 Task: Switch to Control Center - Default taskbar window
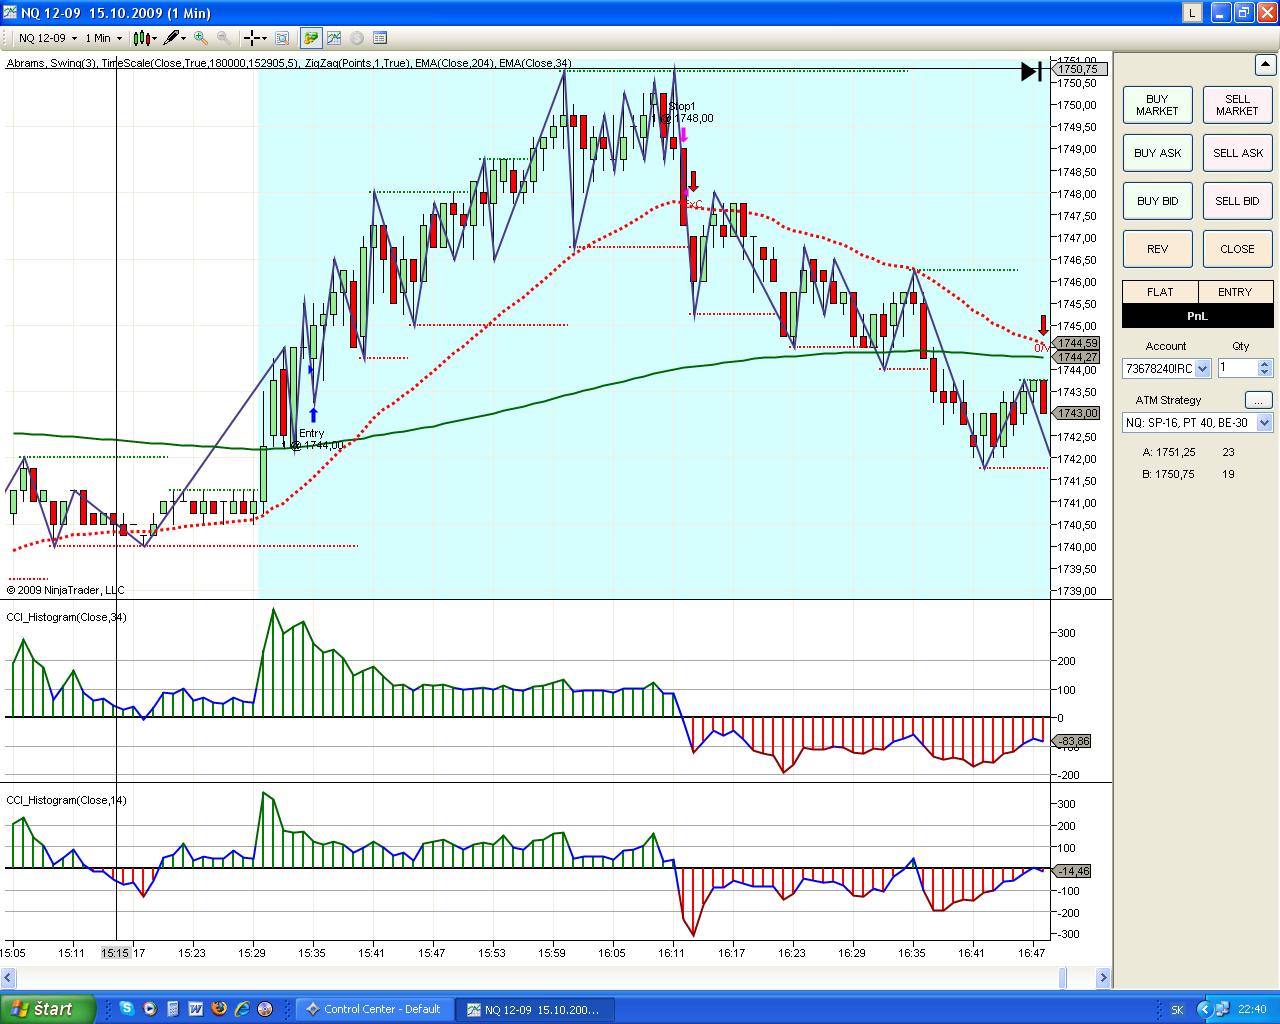coord(376,1009)
